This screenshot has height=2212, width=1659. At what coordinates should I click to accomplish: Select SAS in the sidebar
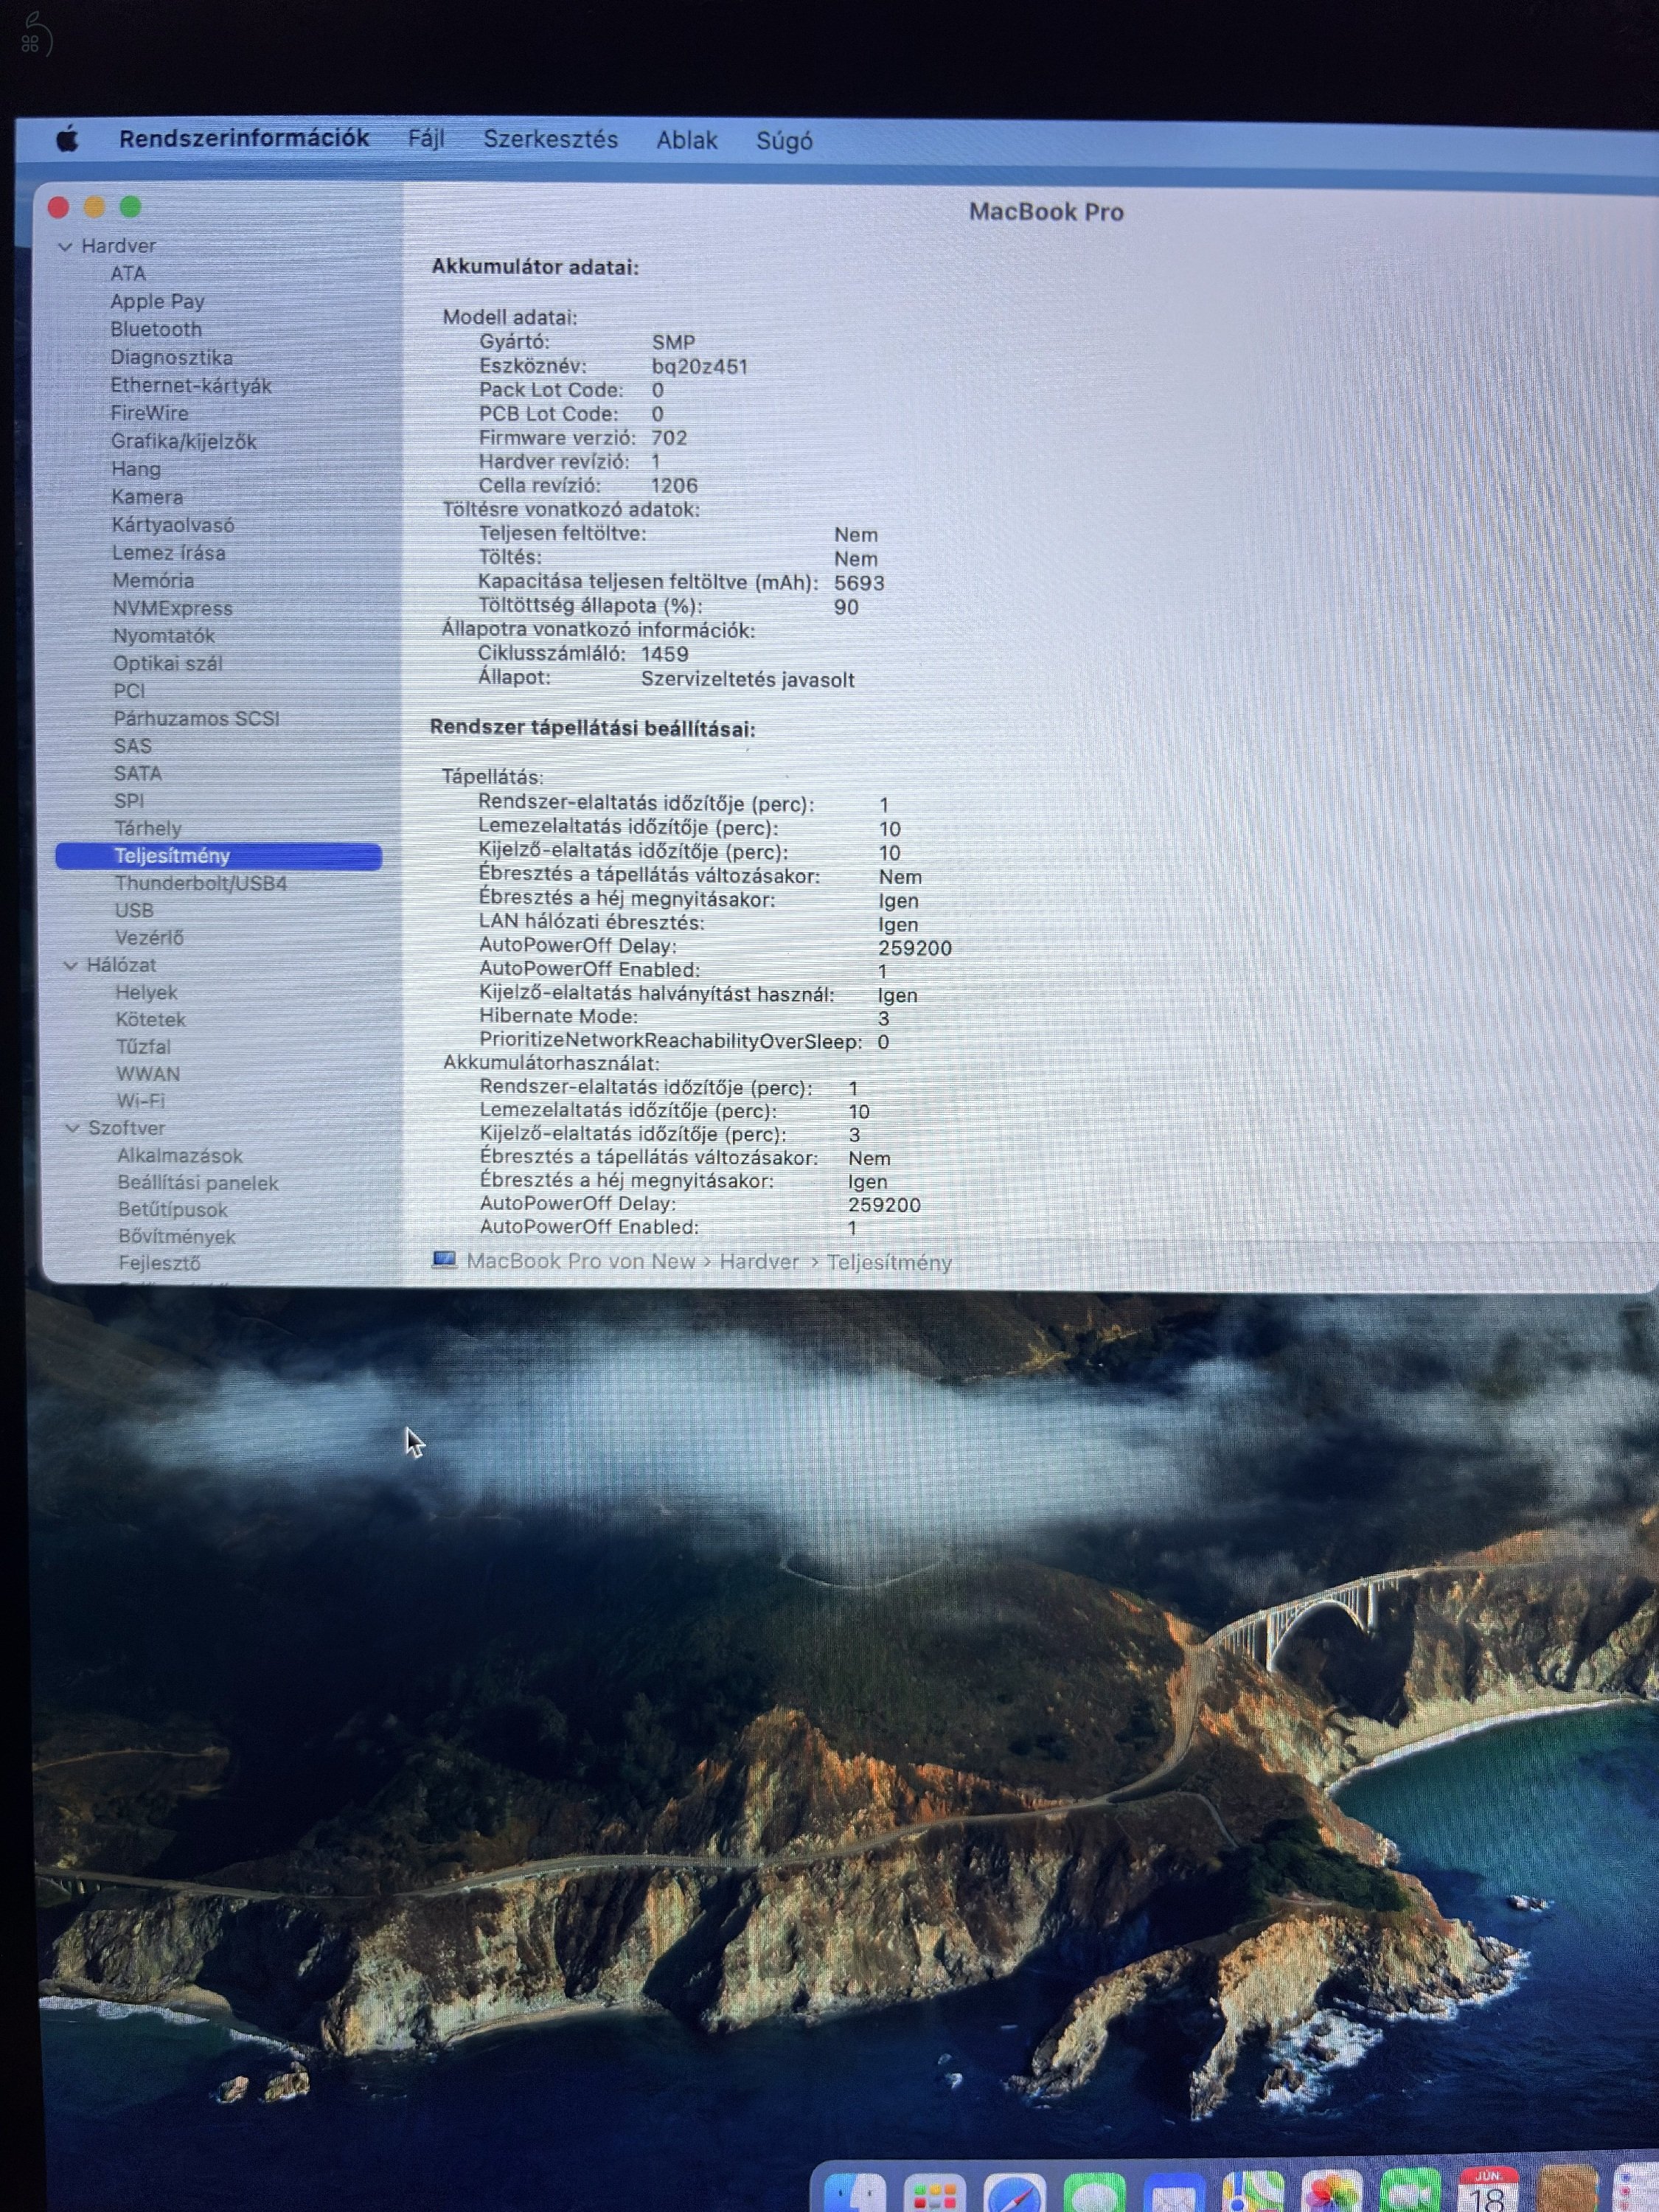click(x=132, y=746)
